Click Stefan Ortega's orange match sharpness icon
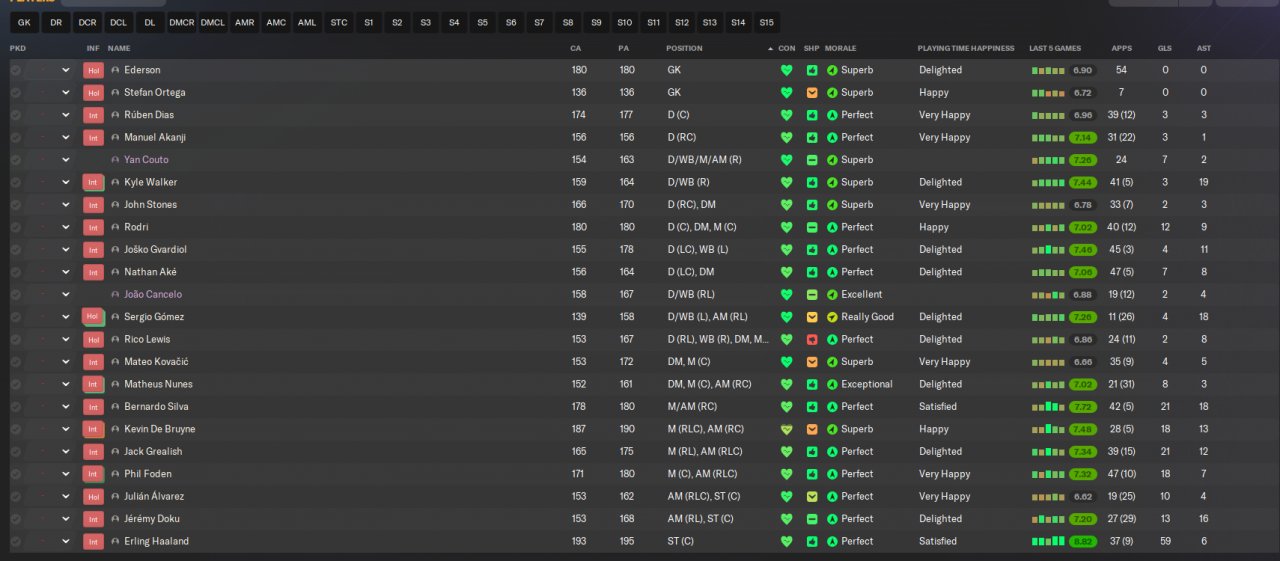1280x561 pixels. [812, 93]
